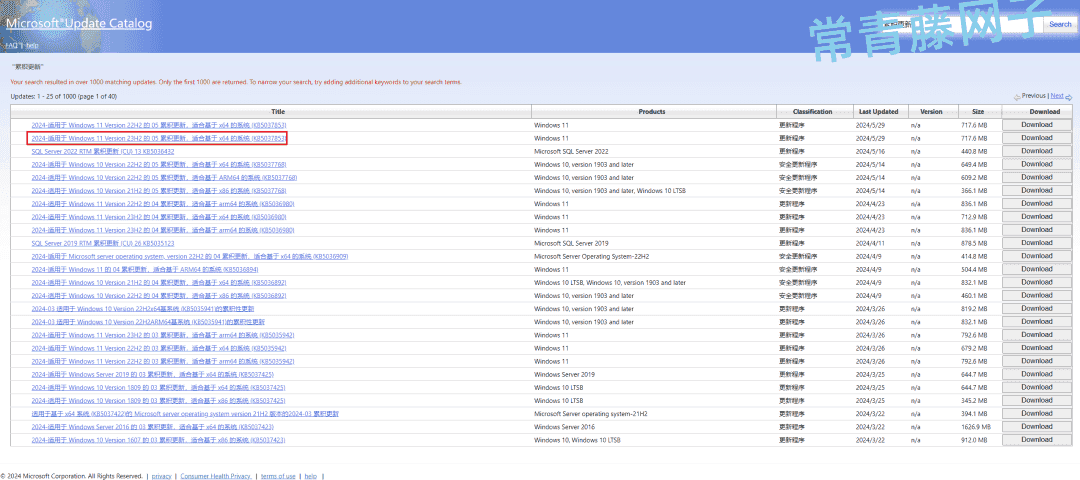
Task: Download Windows 10 21H2 x86 KB5037768 (366.1 MB)
Action: (1037, 190)
